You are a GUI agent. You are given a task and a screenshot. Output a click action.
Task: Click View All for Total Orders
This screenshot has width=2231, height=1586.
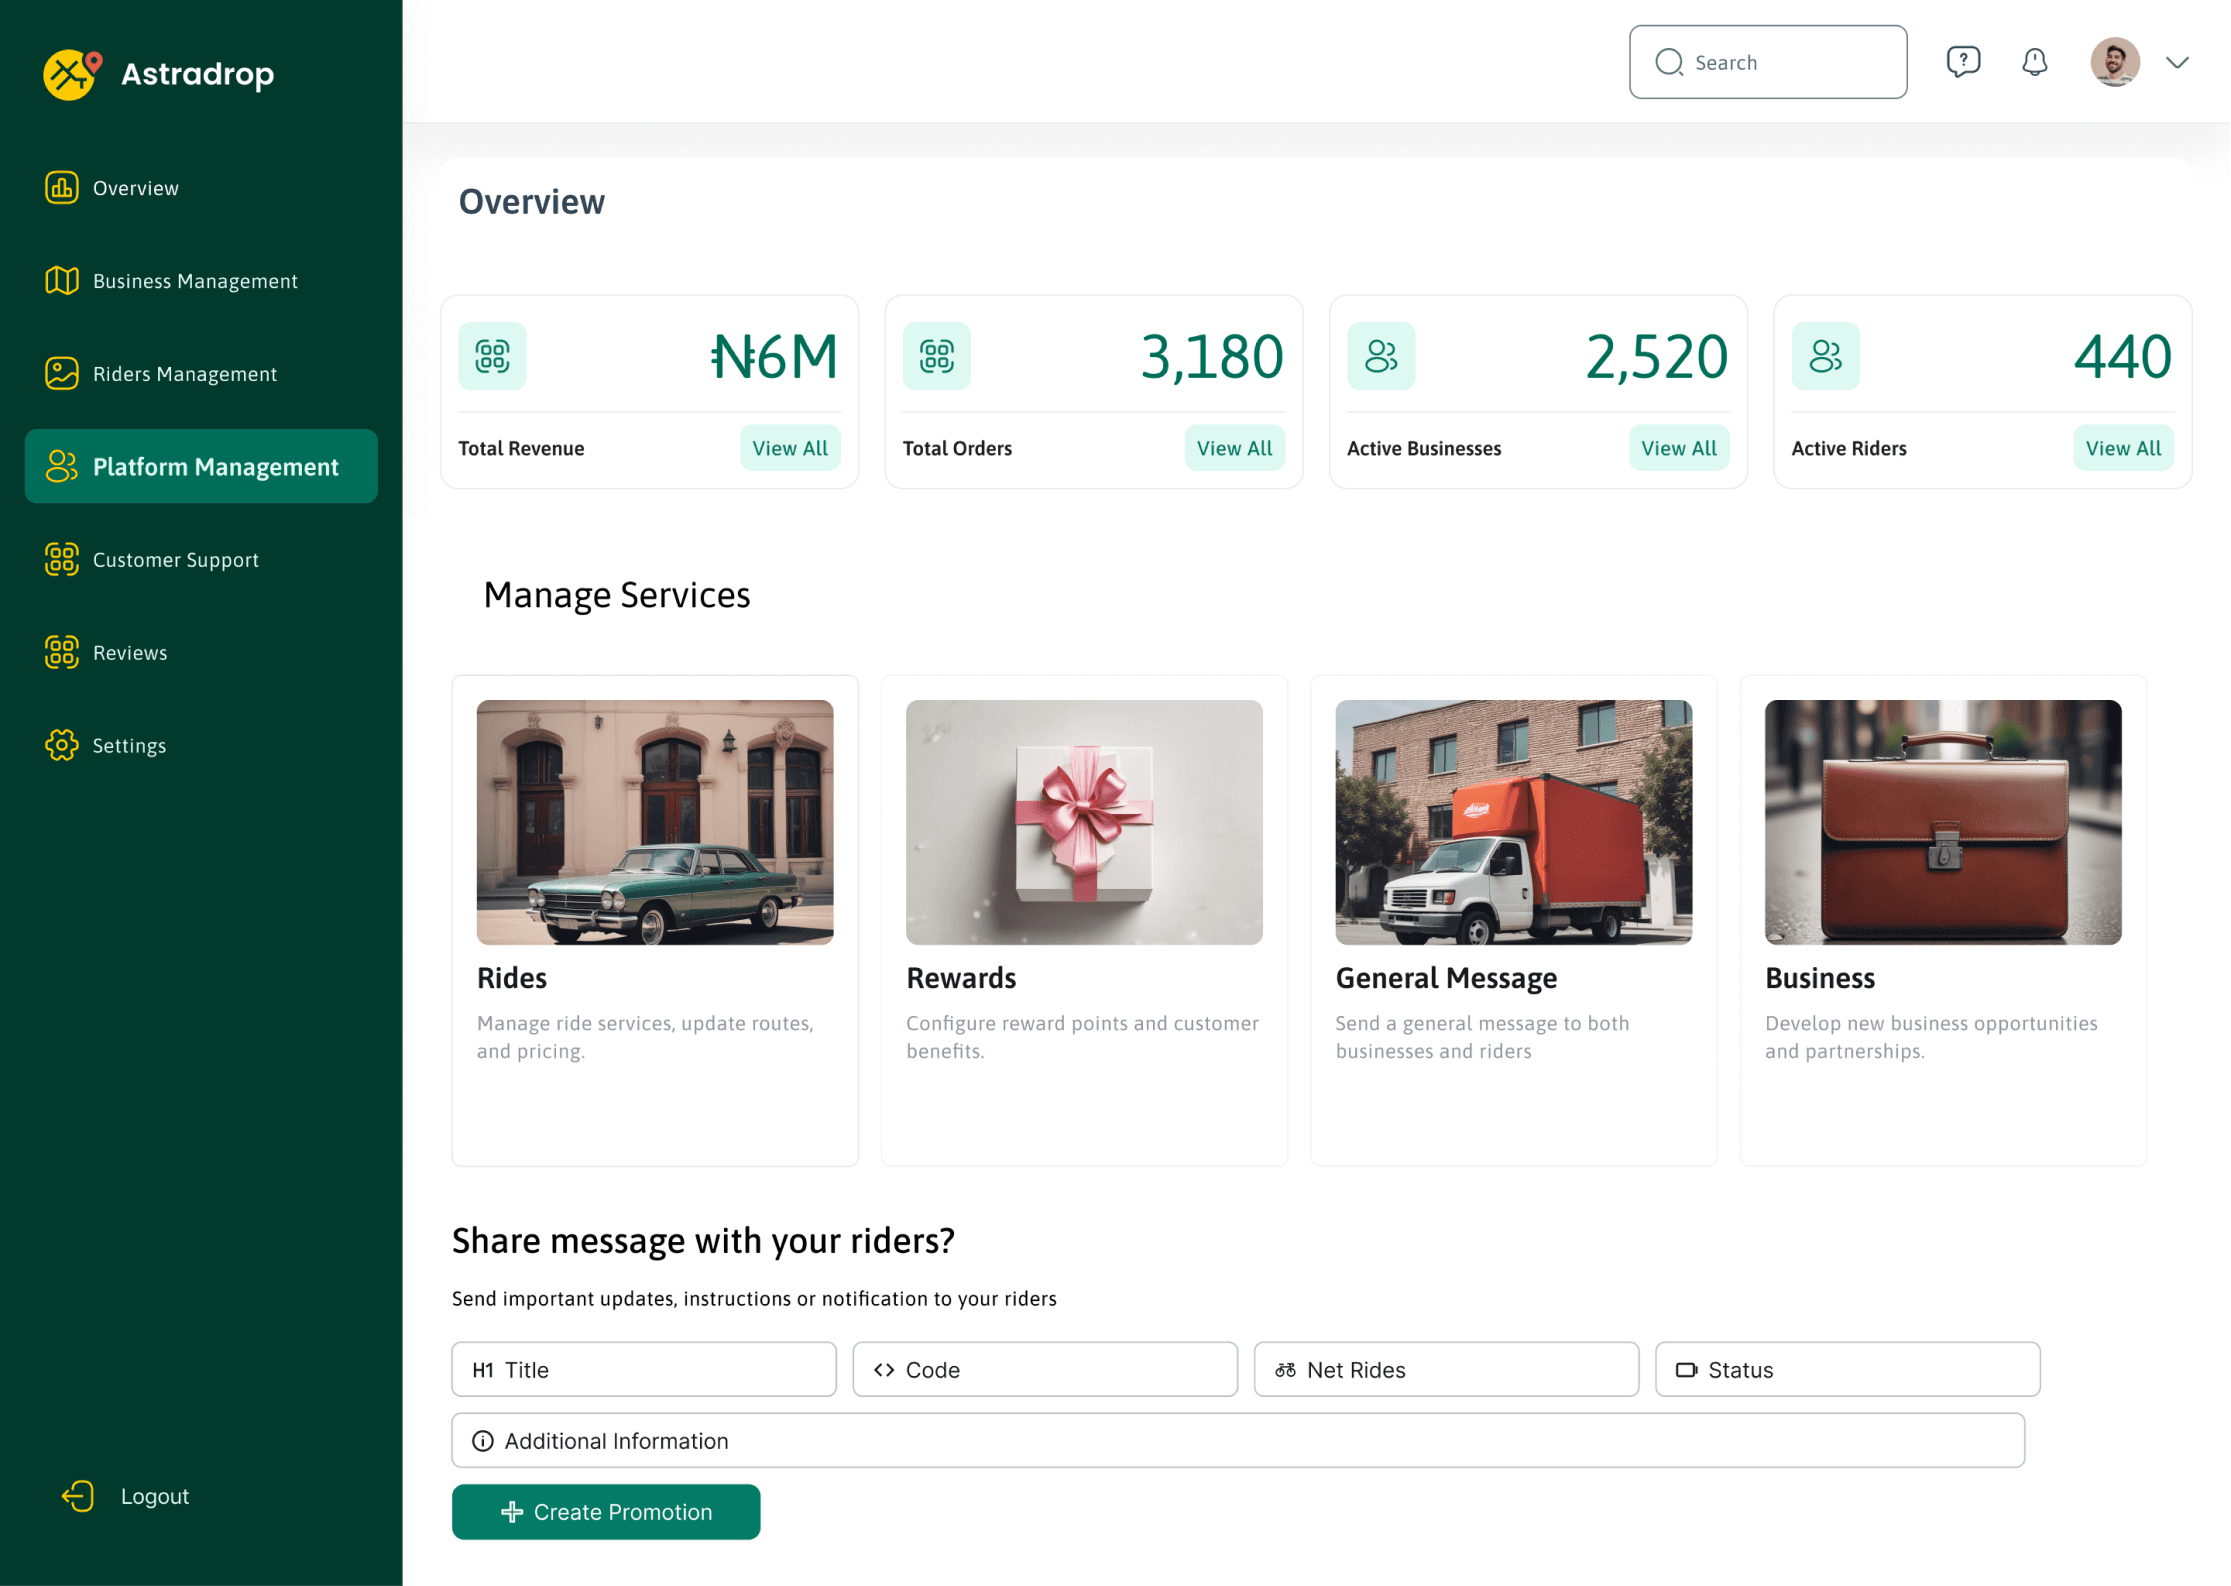1234,448
